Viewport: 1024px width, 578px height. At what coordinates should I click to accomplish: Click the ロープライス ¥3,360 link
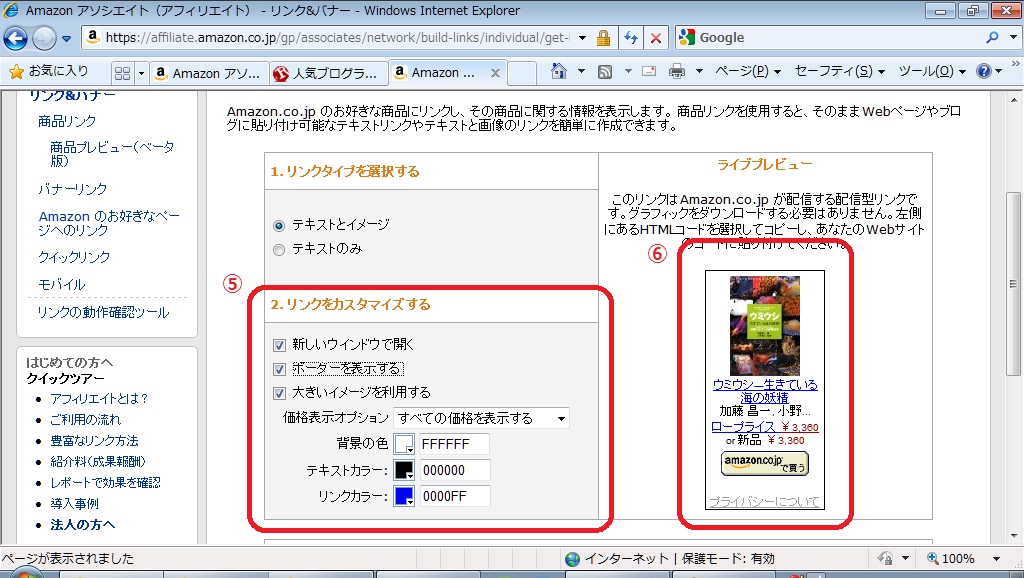coord(765,427)
